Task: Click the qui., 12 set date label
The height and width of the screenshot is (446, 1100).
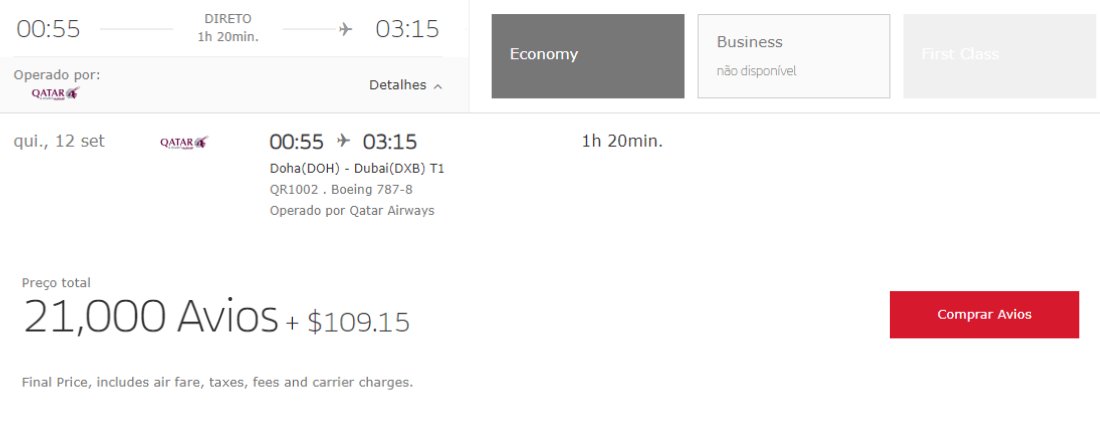Action: pos(59,141)
